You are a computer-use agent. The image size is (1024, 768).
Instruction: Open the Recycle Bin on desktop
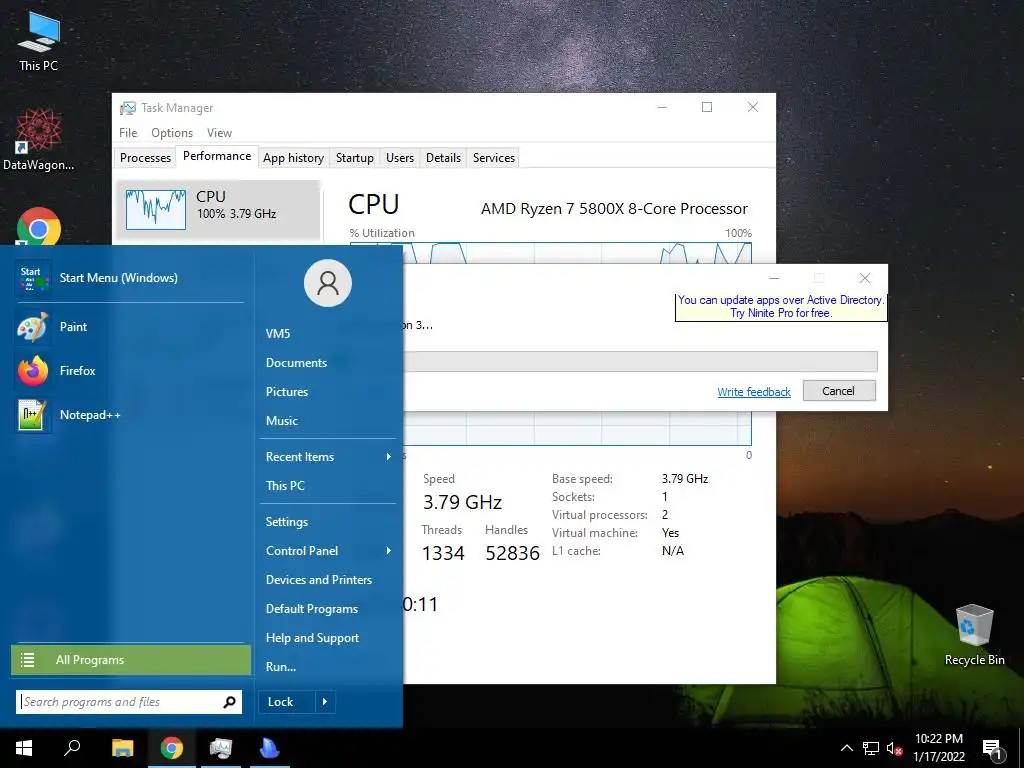coord(974,634)
